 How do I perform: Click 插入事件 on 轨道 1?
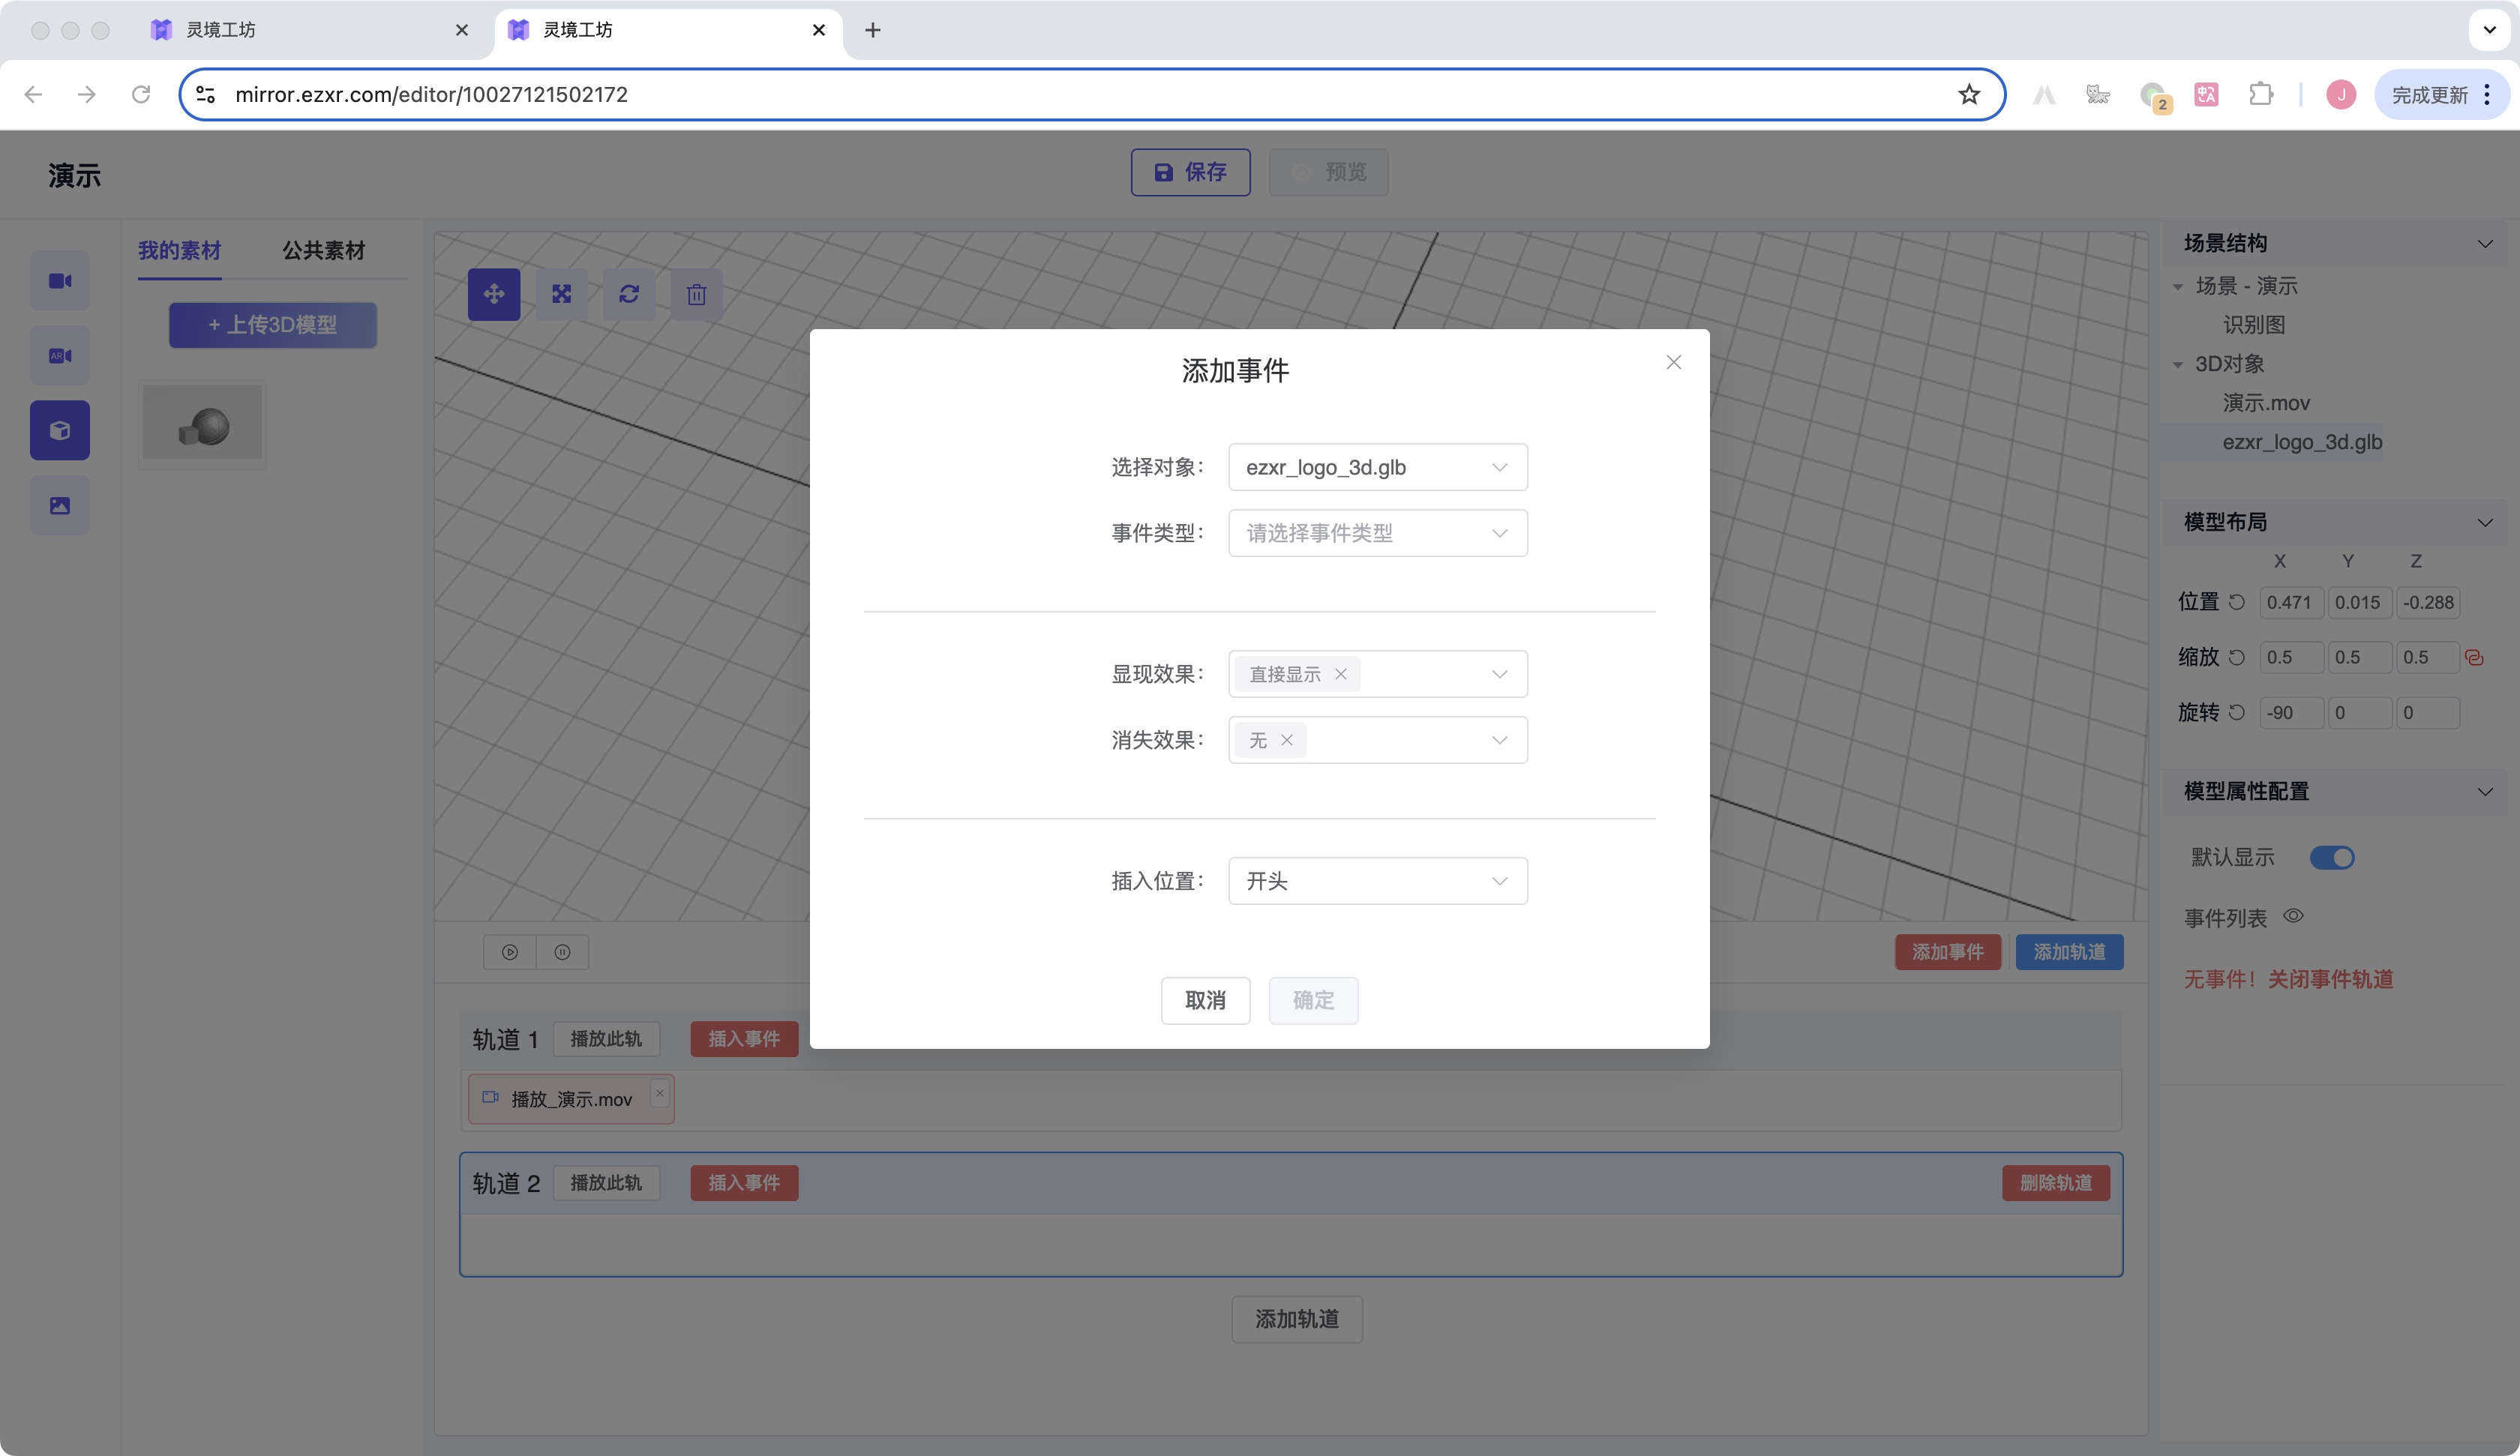(744, 1039)
